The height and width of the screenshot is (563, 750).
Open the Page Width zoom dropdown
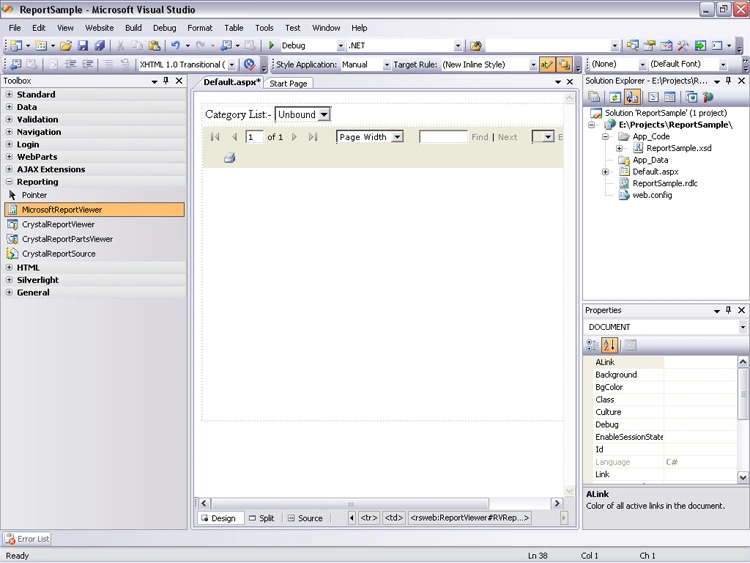[x=397, y=137]
